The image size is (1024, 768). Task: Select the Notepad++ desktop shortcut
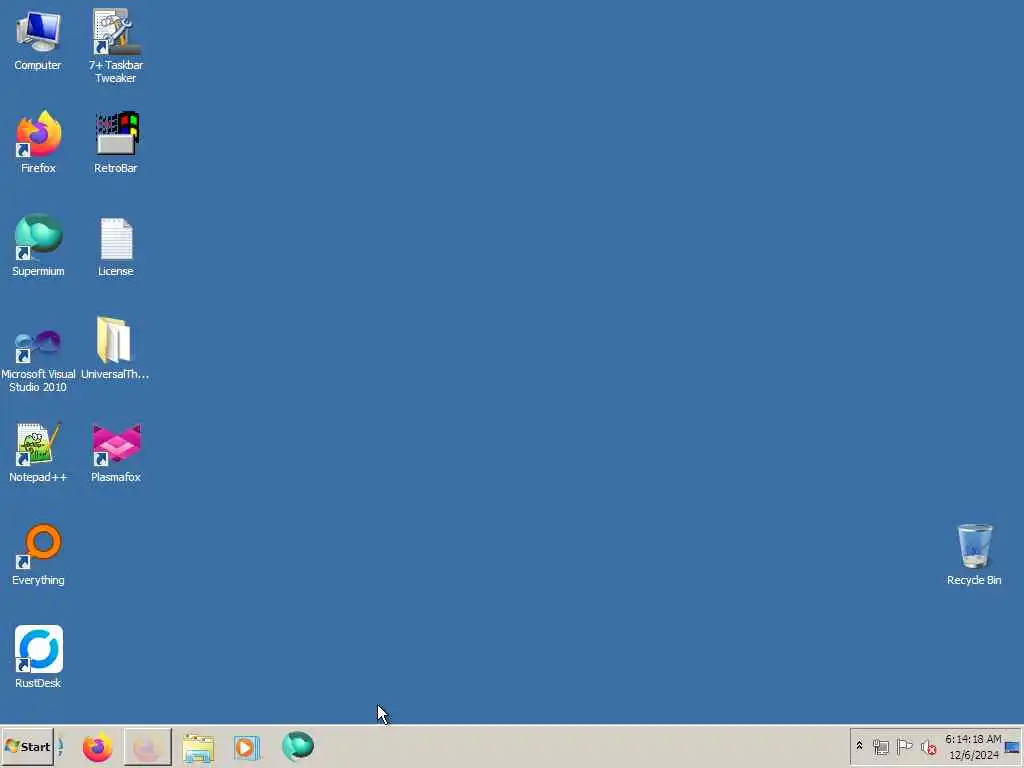(x=38, y=452)
